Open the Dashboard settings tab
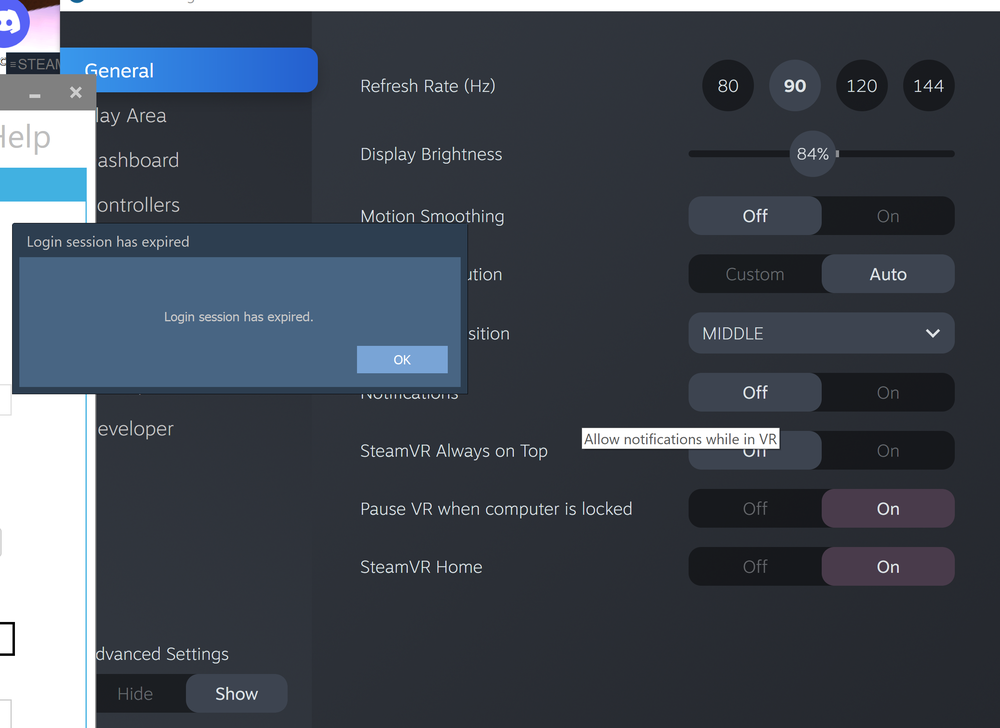This screenshot has height=728, width=1000. [x=138, y=160]
